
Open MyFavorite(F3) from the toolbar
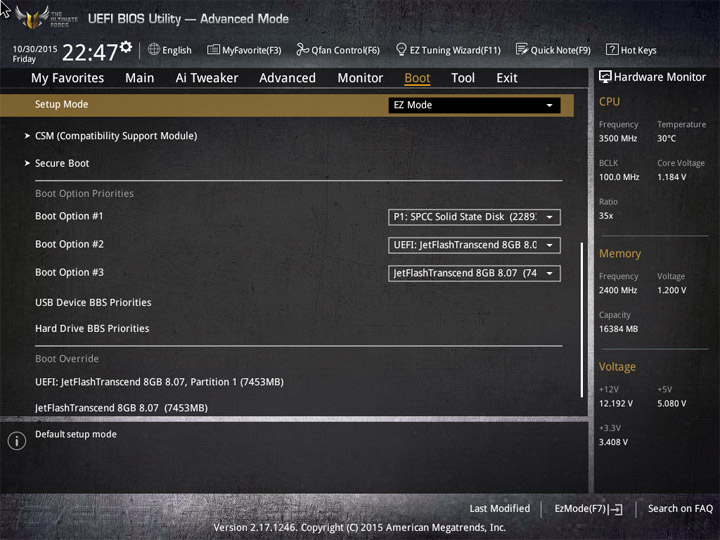(244, 50)
